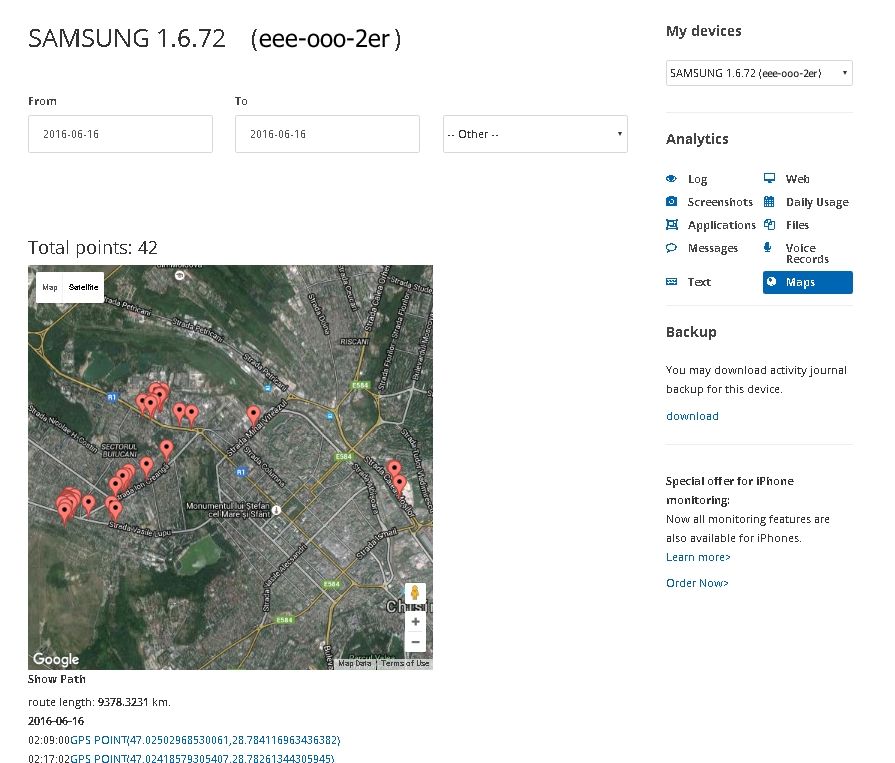
Task: Click the Log eye icon
Action: click(x=671, y=179)
